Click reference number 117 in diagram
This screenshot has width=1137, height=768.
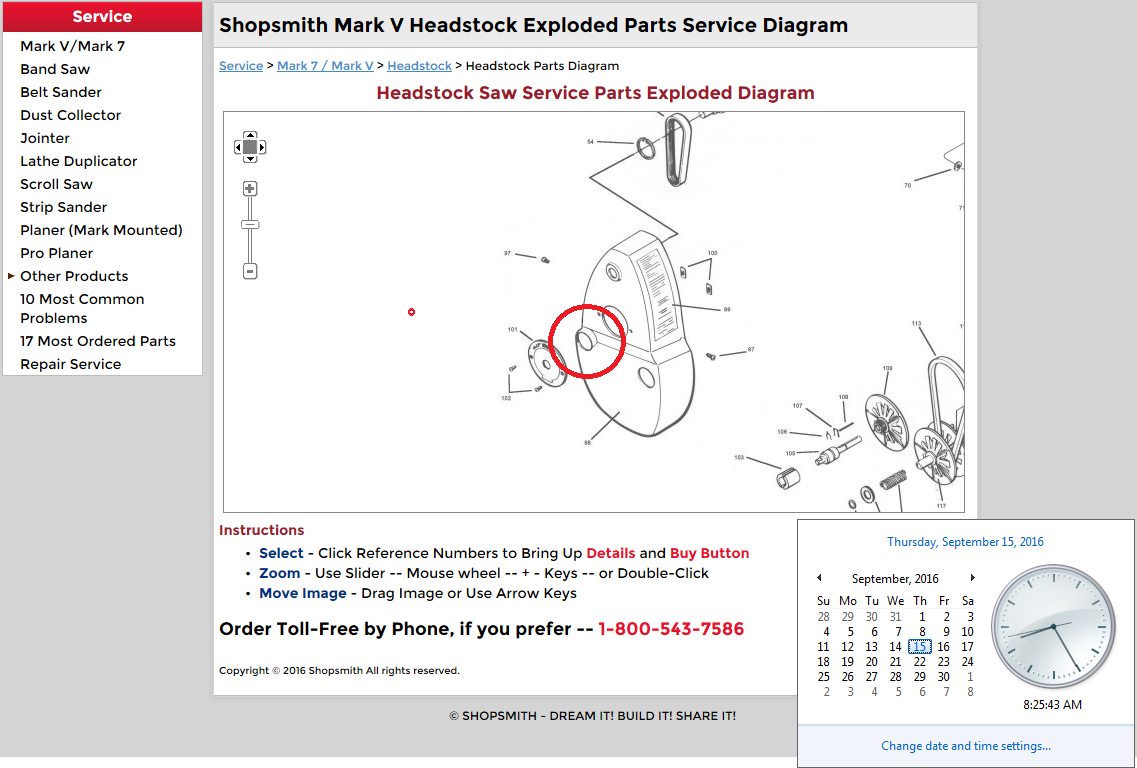tap(941, 505)
